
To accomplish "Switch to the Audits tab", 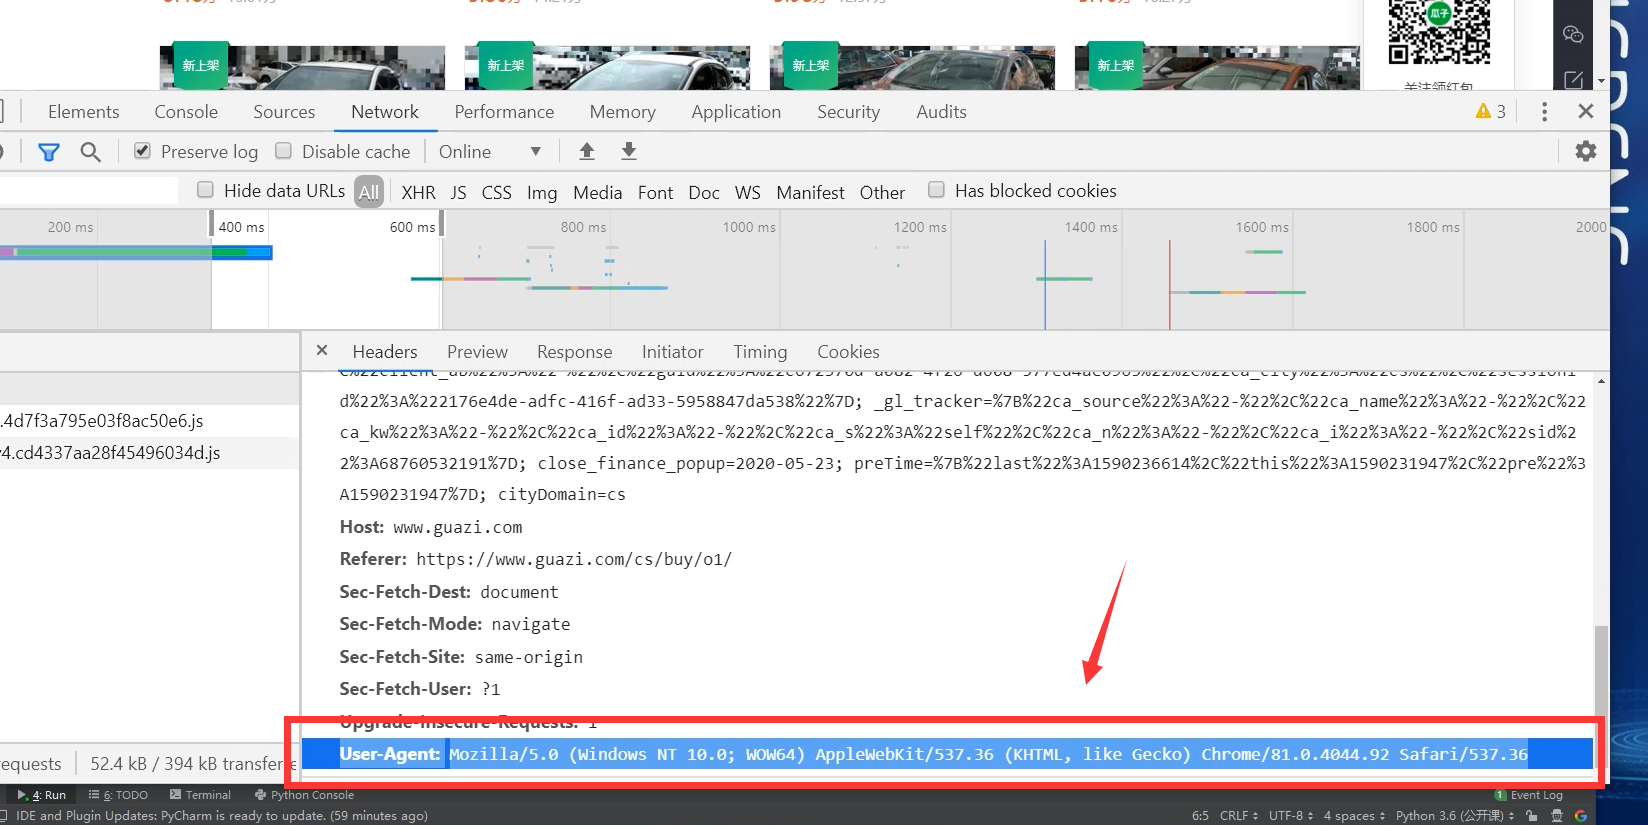I will 941,112.
